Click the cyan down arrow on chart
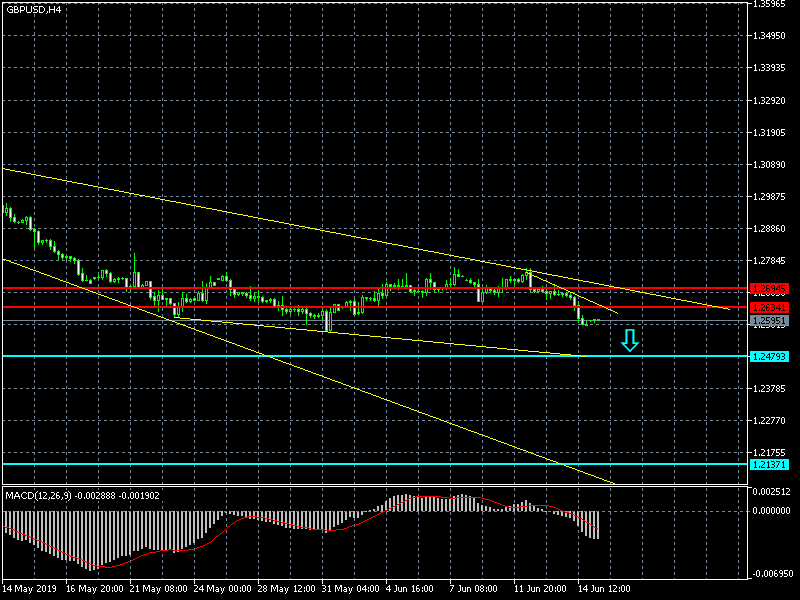 [x=629, y=341]
